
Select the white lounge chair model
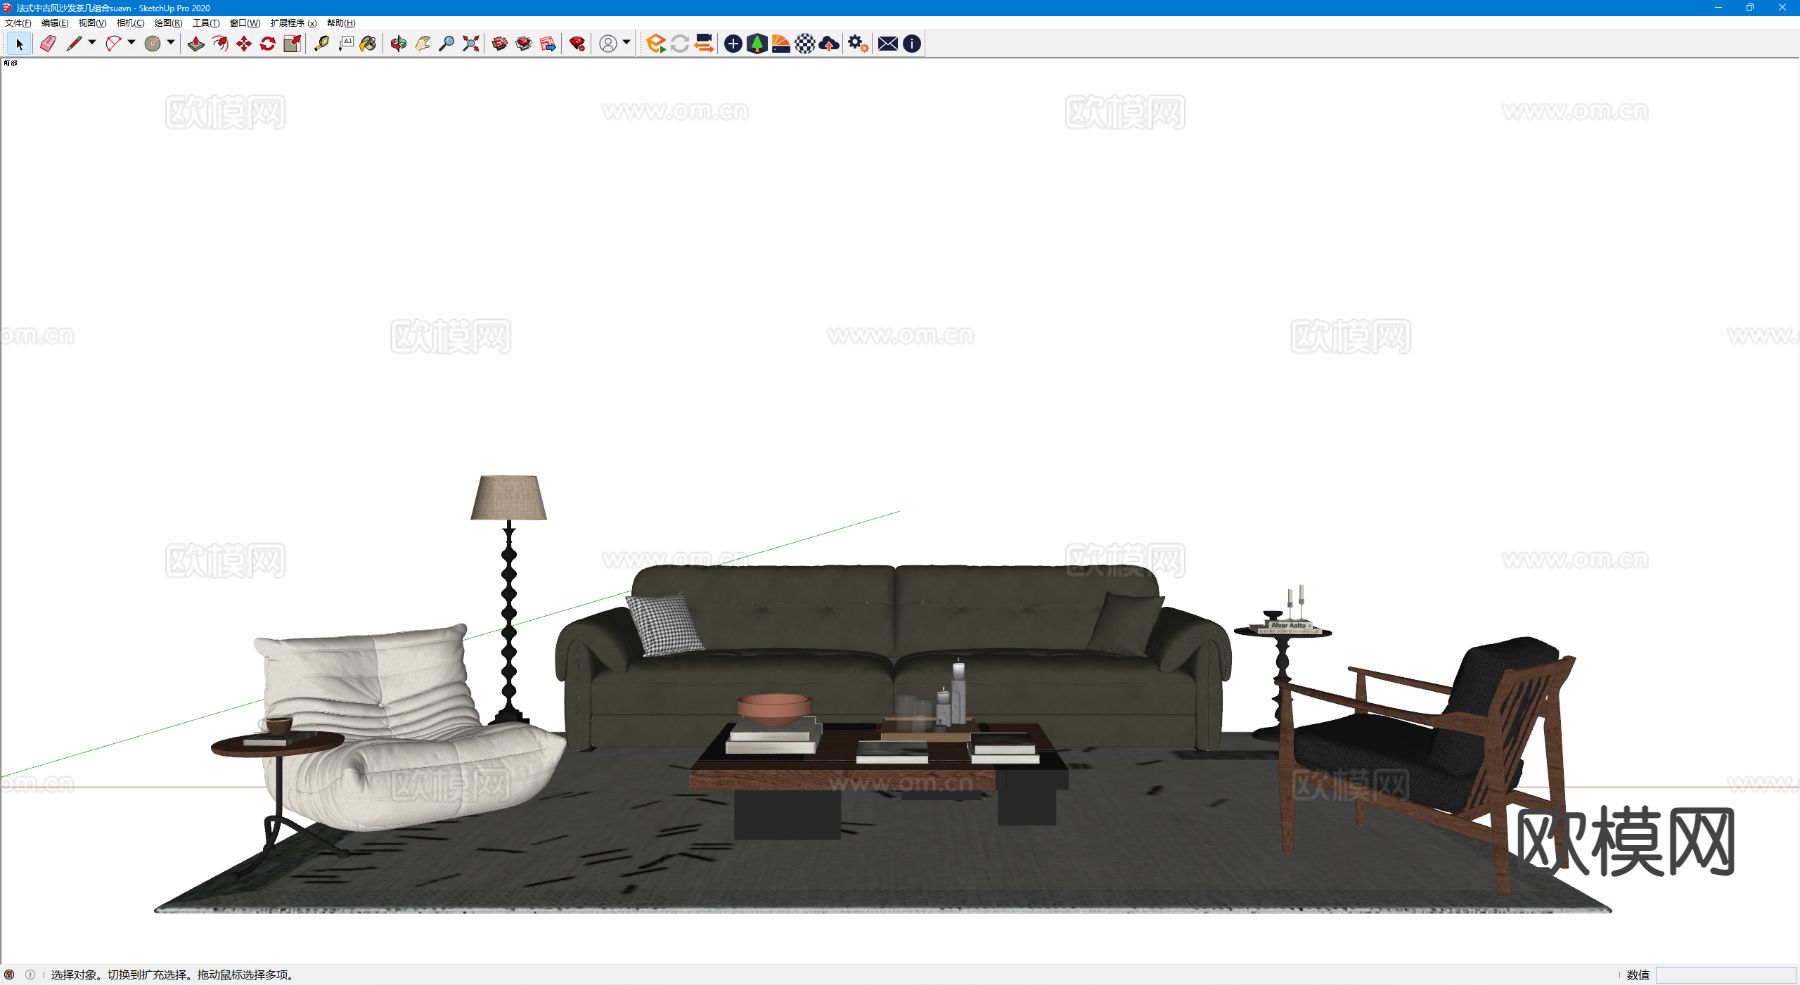[x=410, y=730]
